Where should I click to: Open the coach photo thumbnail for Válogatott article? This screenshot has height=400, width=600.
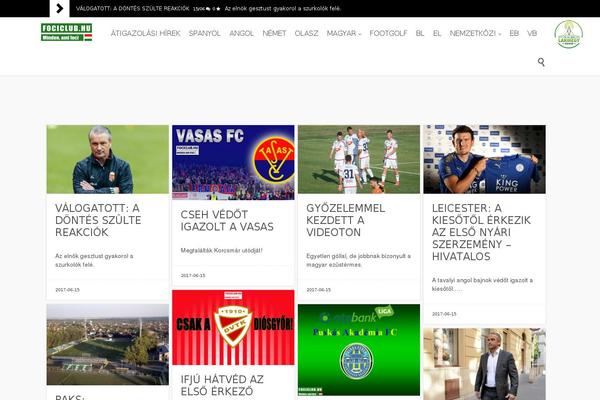pos(108,159)
